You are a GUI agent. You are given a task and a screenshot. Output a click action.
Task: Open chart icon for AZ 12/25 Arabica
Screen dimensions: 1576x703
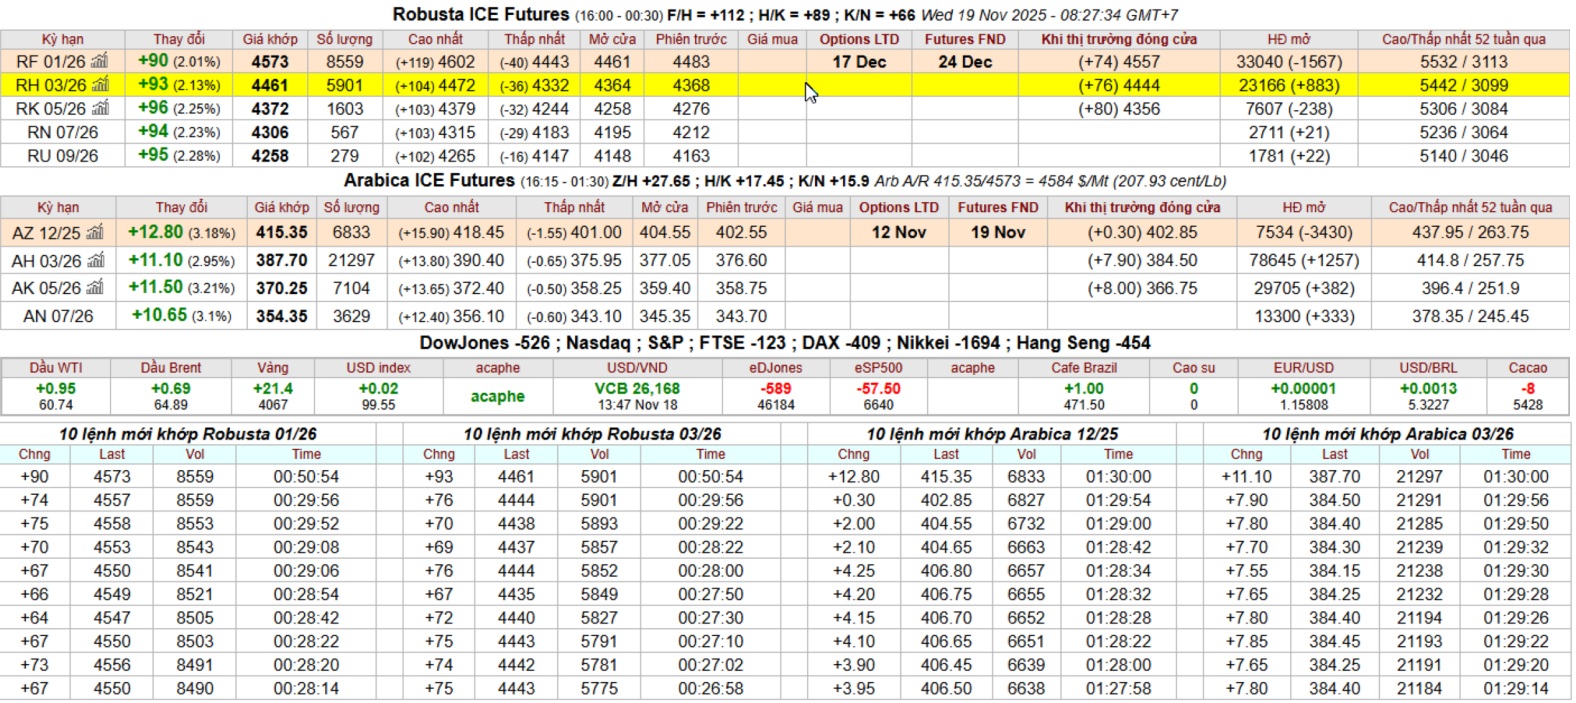pos(95,232)
